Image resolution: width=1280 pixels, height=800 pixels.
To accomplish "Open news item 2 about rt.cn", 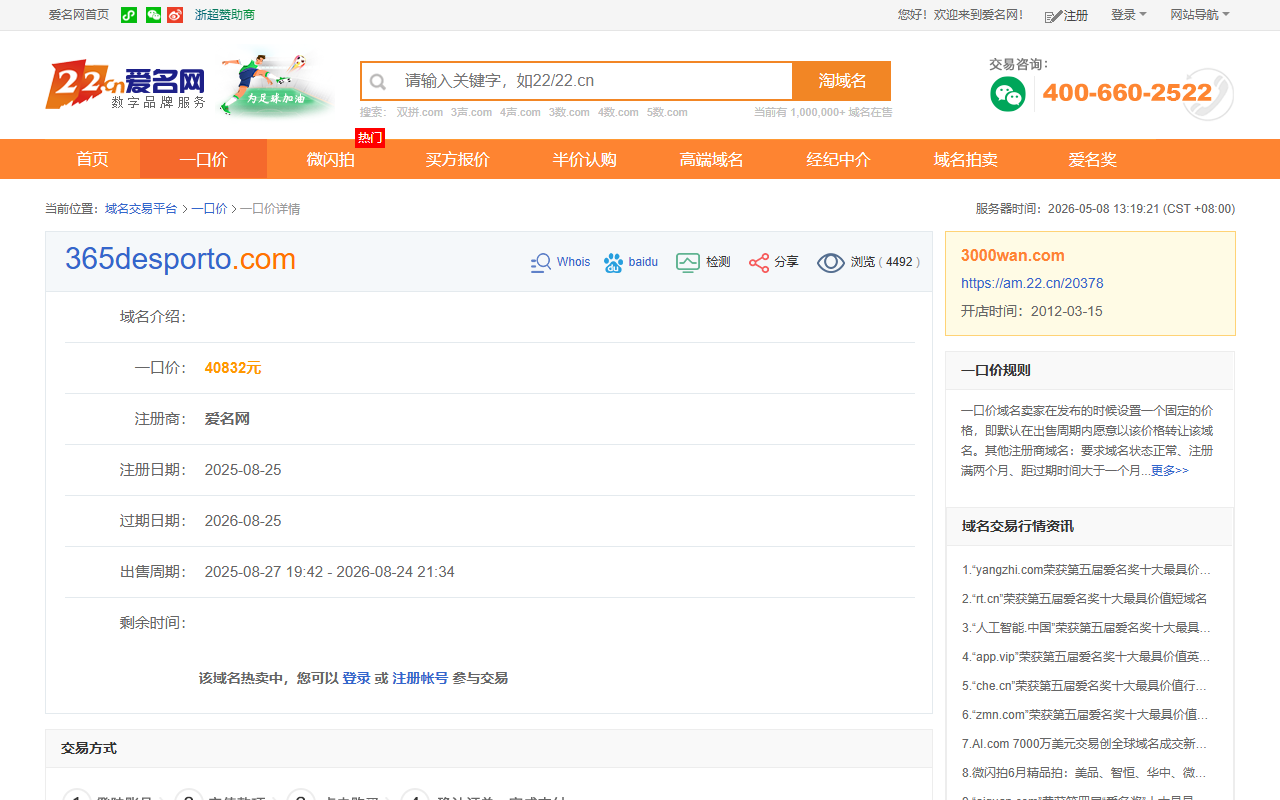I will click(x=1085, y=599).
